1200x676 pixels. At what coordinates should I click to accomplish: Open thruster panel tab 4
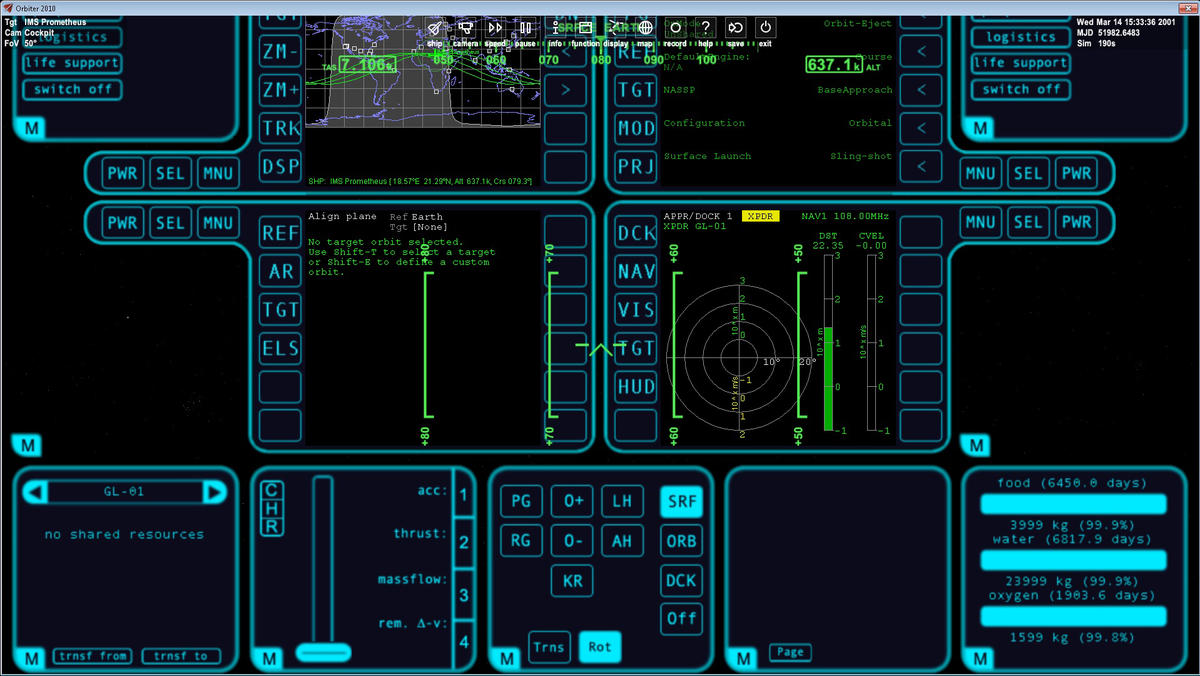(x=463, y=641)
